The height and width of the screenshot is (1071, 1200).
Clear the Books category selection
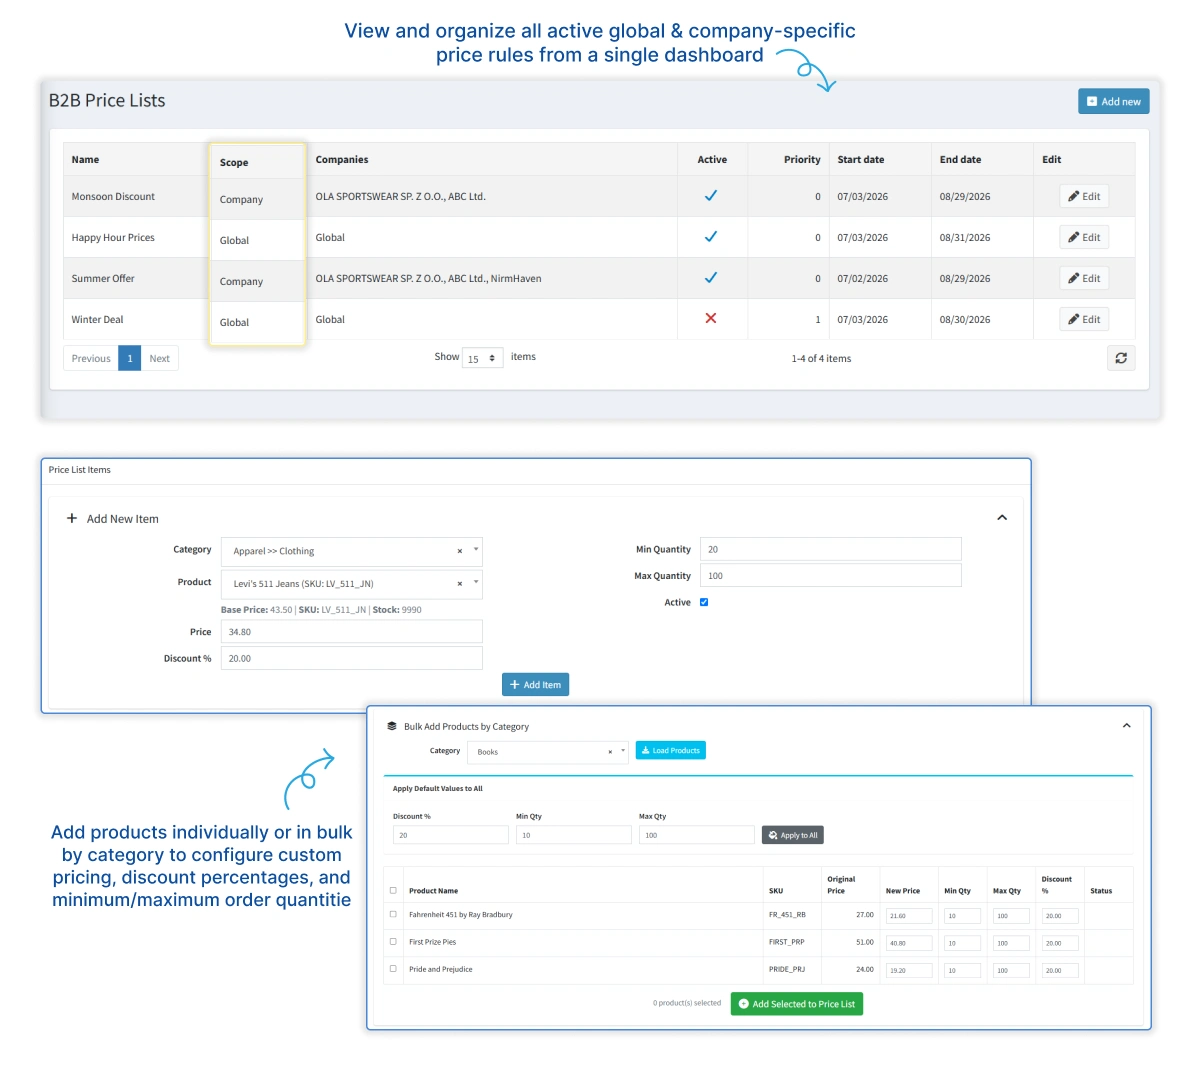[x=610, y=752]
